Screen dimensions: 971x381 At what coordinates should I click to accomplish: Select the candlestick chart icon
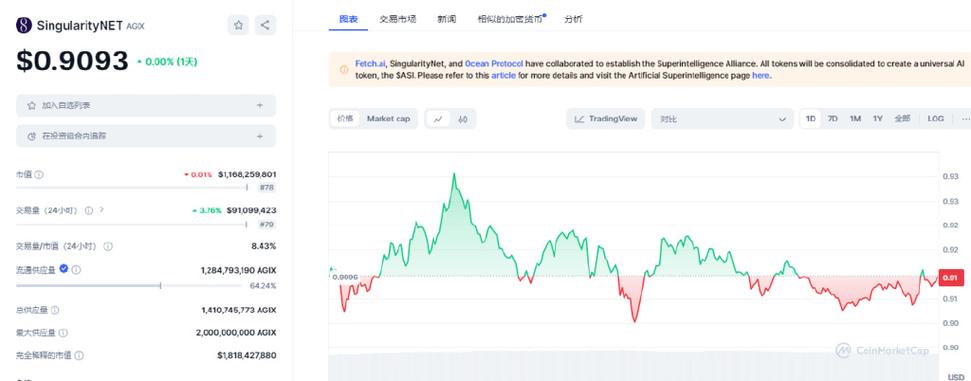[x=463, y=119]
